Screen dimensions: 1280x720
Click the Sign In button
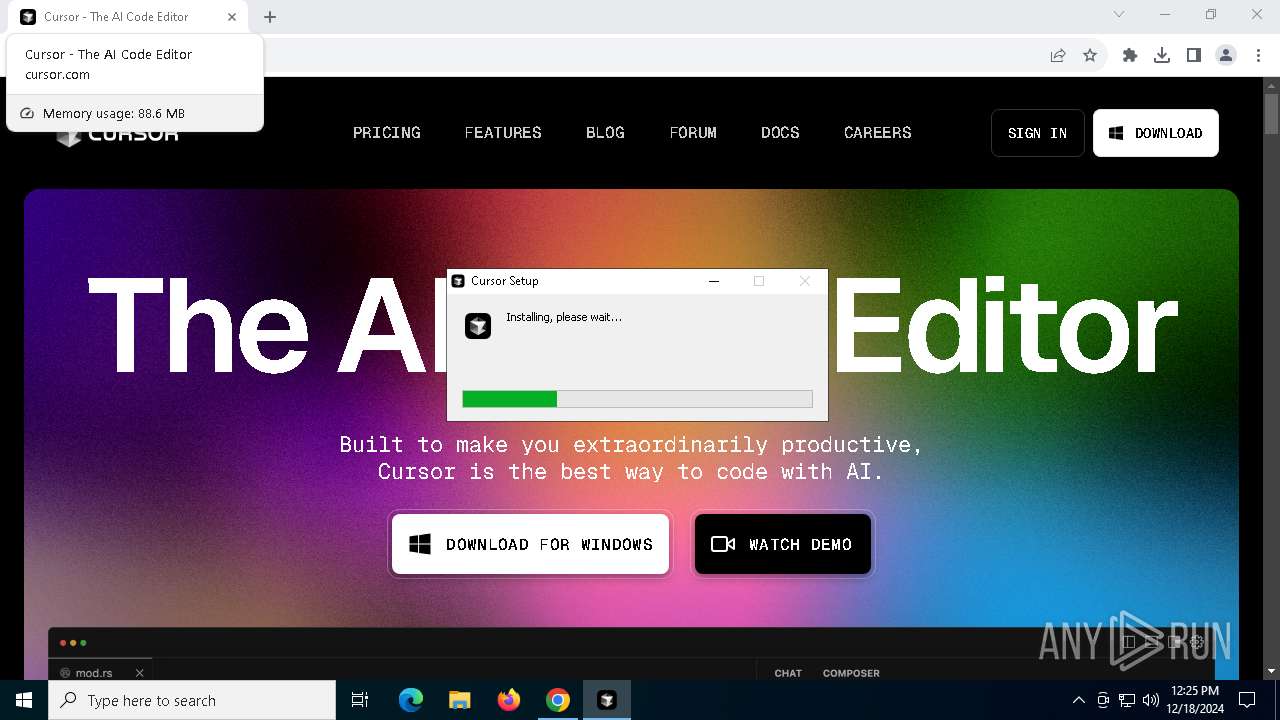click(1037, 133)
